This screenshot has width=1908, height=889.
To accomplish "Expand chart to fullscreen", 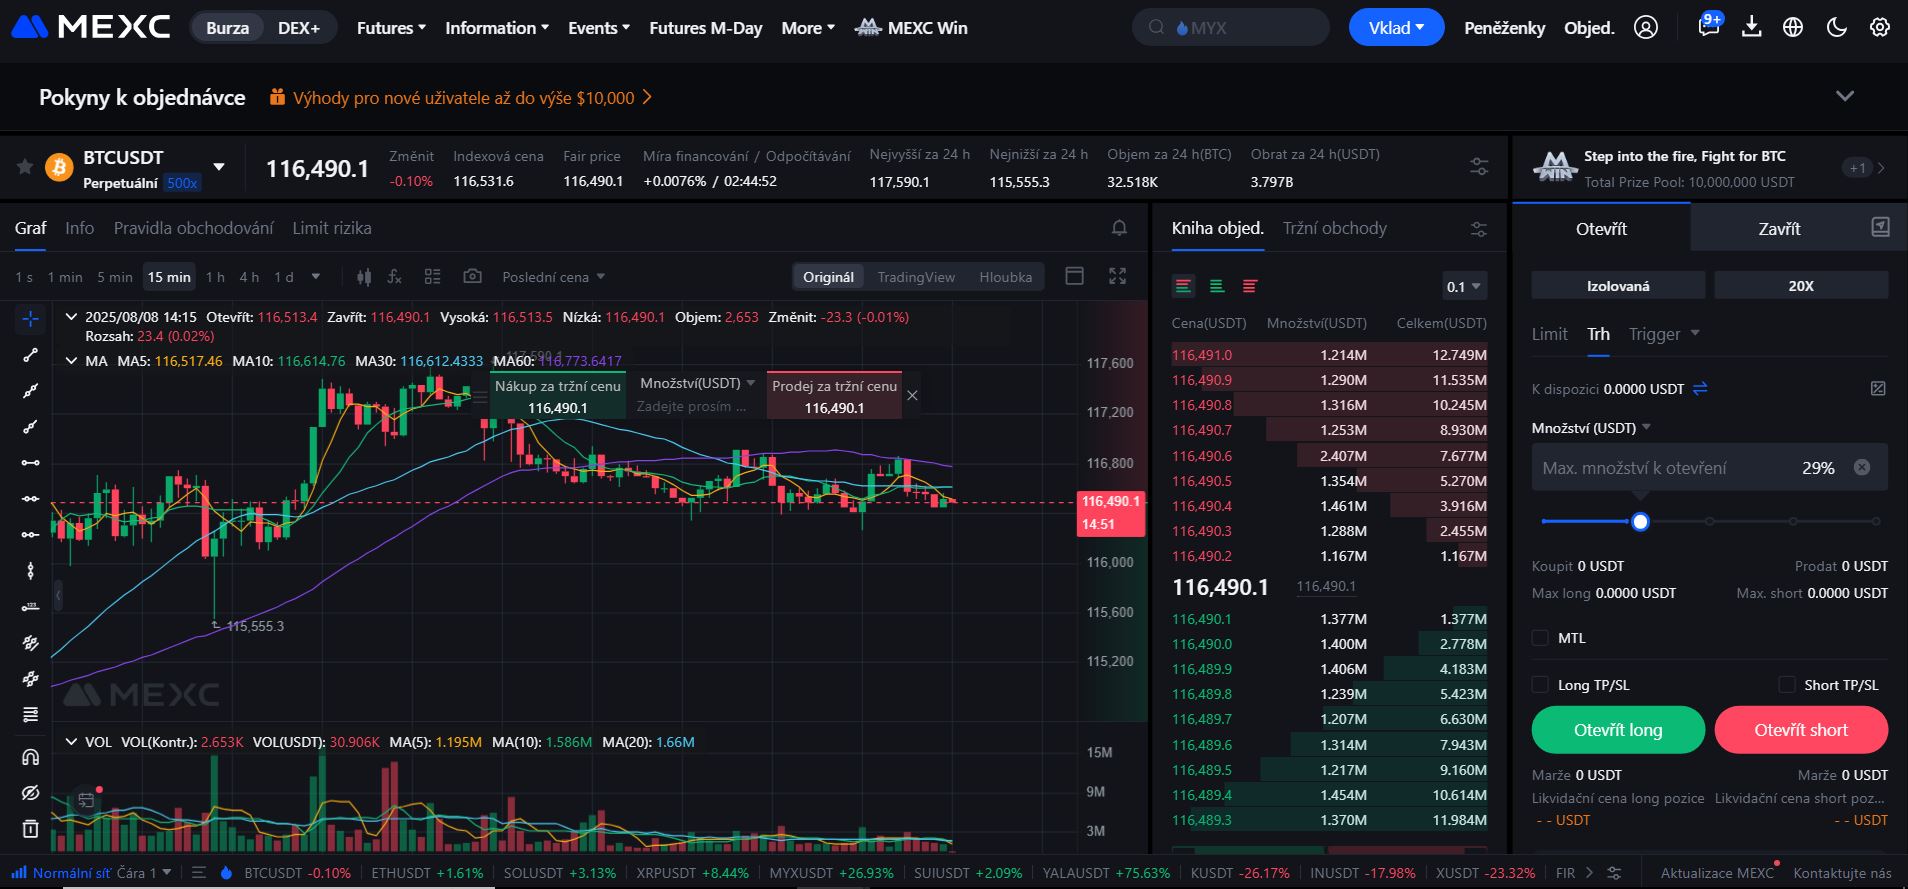I will 1118,276.
